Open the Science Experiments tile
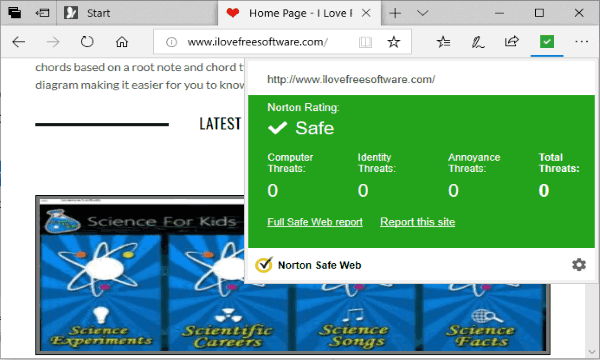 tap(101, 293)
